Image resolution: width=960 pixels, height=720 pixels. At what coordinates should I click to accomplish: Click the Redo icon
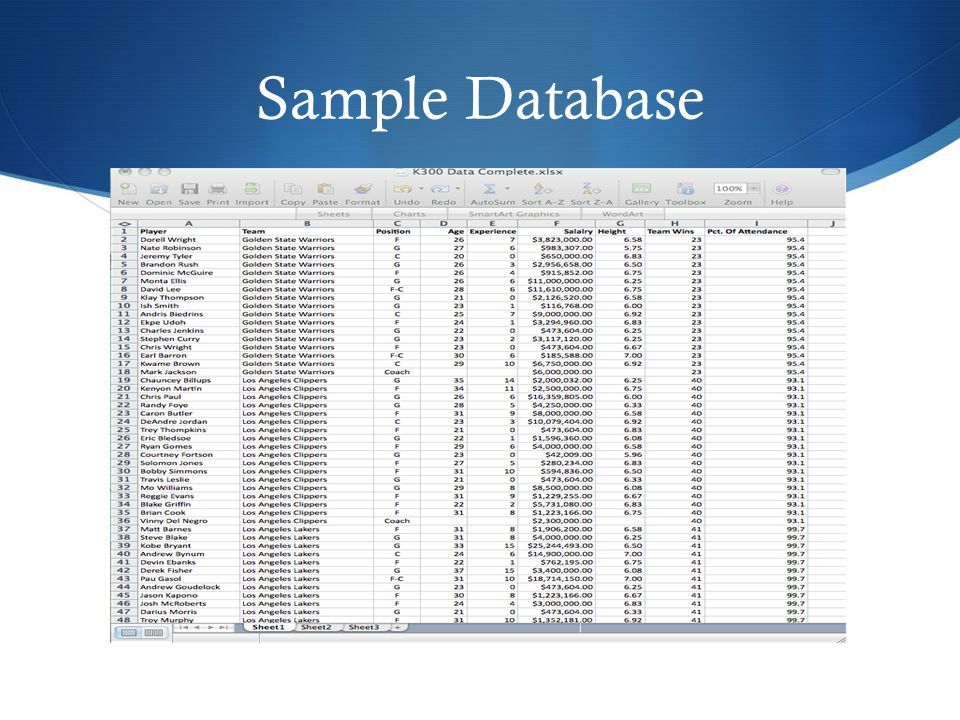pos(440,189)
